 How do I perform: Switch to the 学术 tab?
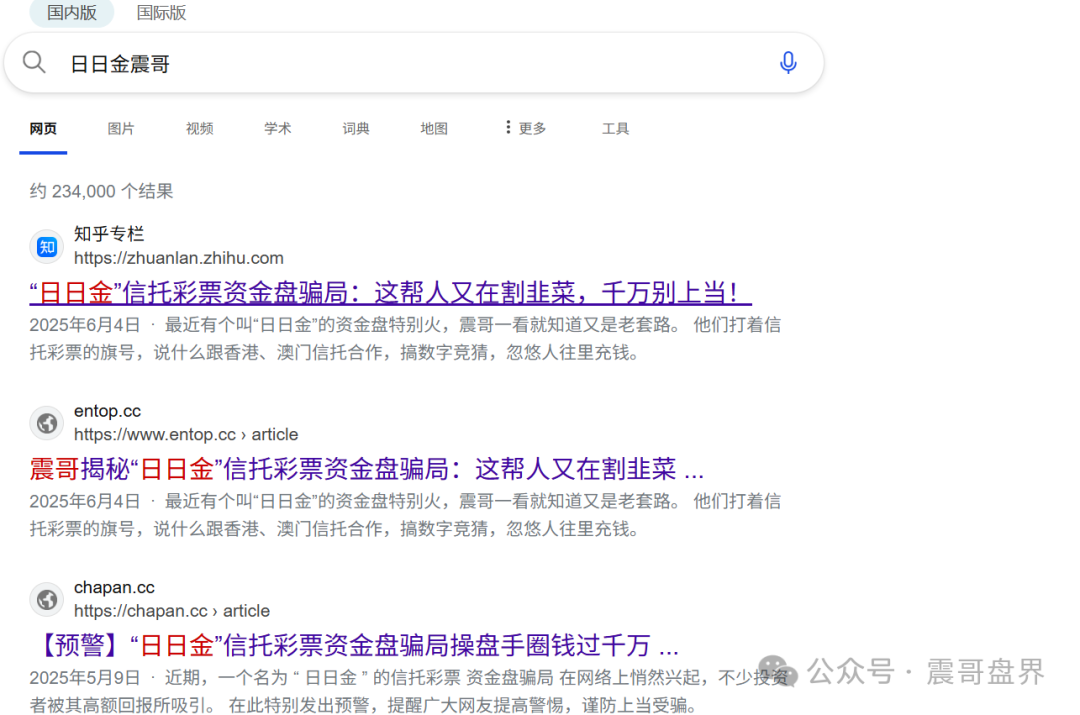[278, 129]
